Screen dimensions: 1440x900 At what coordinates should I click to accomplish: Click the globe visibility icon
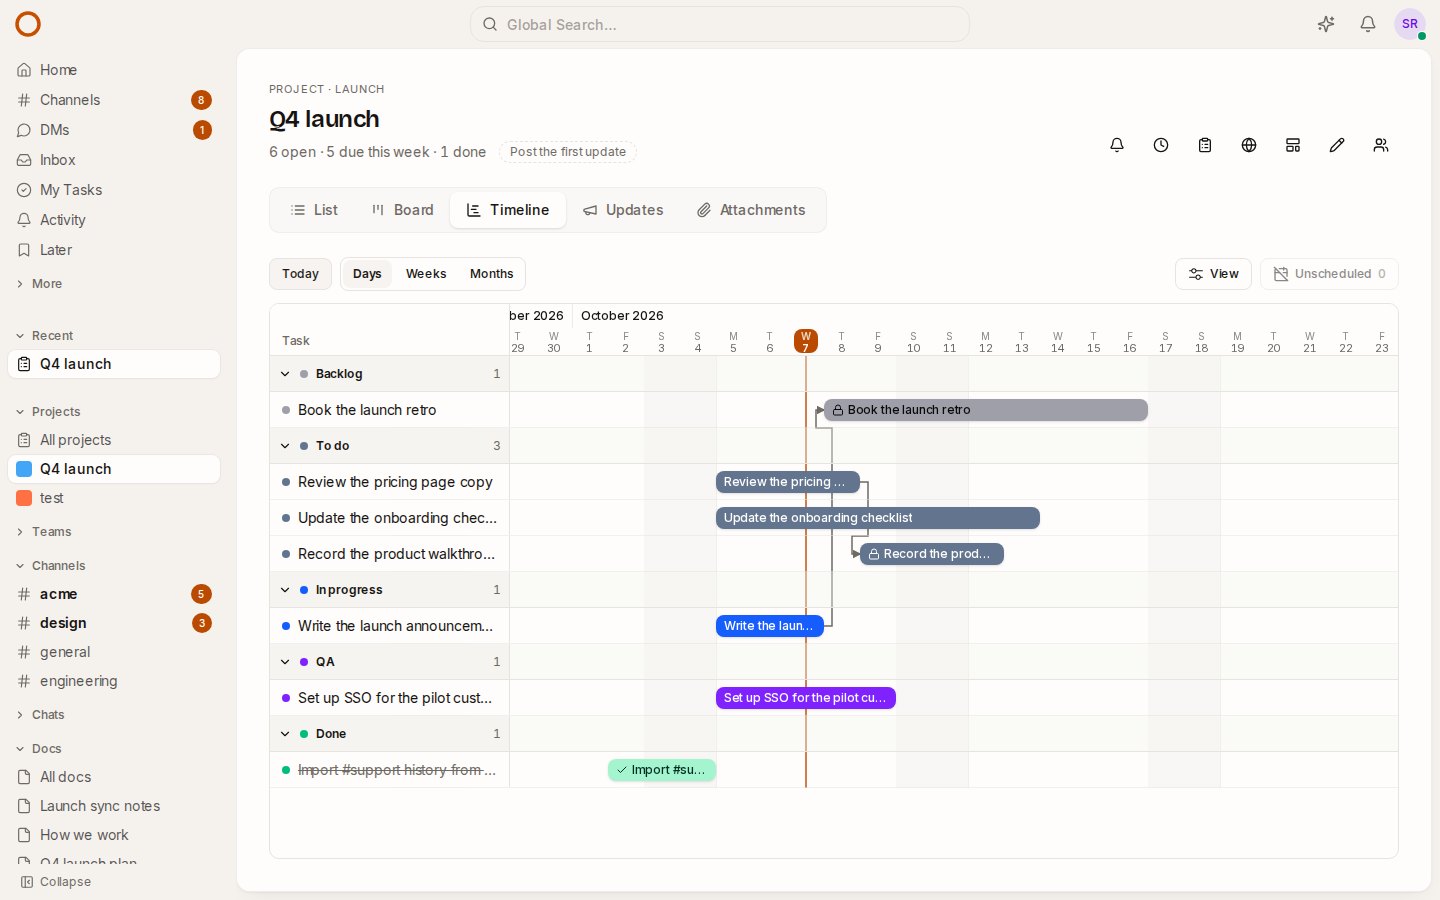[x=1249, y=145]
